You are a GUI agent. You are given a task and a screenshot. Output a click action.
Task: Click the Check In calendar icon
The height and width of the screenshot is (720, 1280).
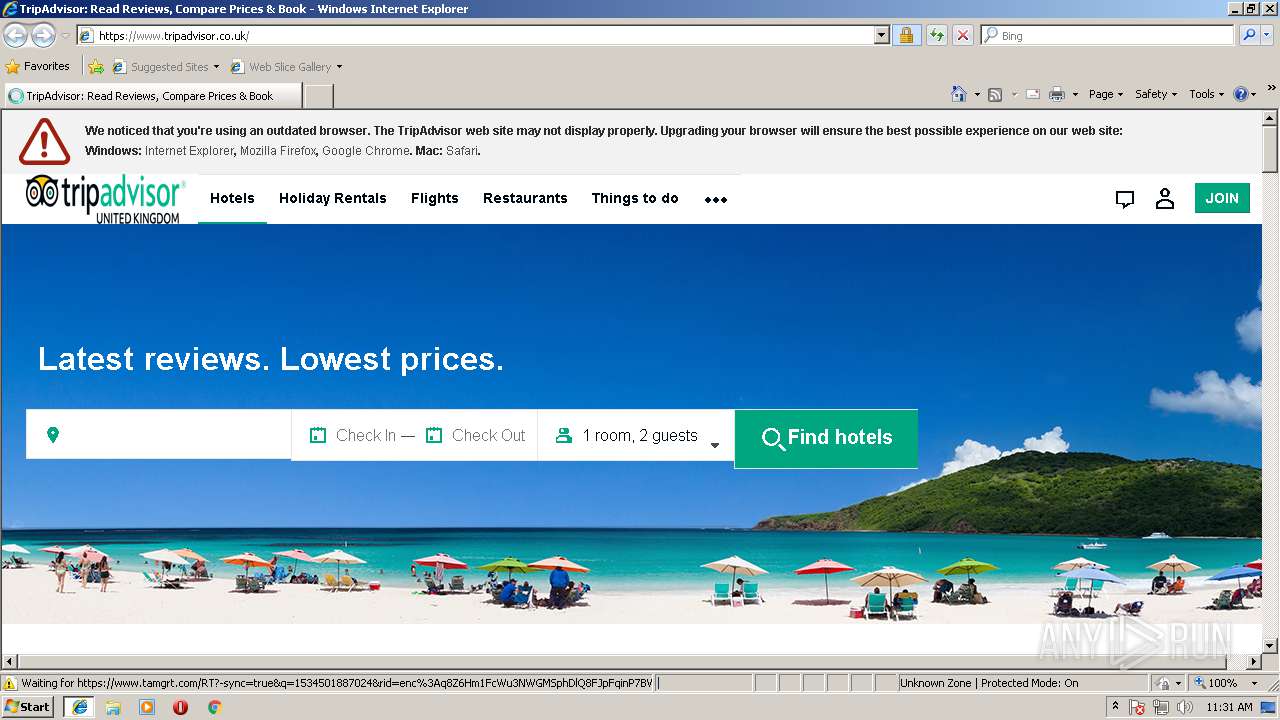click(x=318, y=435)
